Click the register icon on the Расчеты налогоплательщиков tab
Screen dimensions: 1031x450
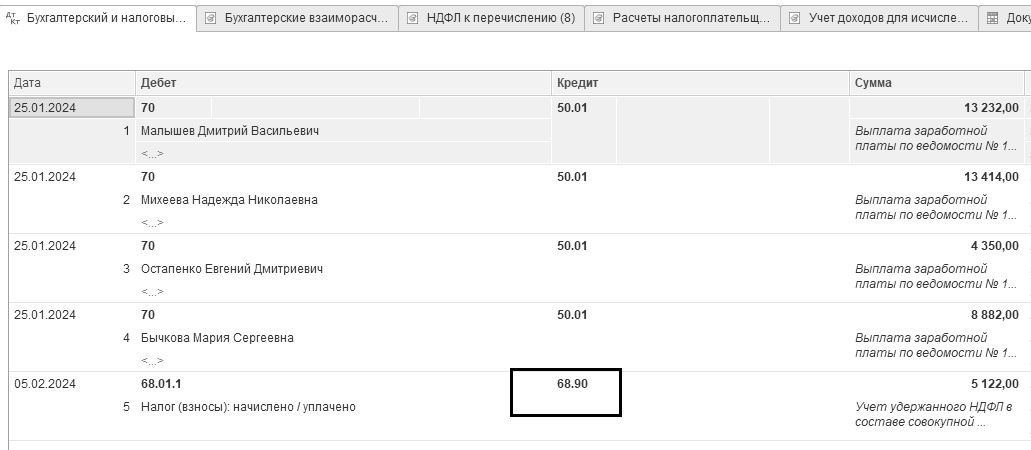[598, 18]
